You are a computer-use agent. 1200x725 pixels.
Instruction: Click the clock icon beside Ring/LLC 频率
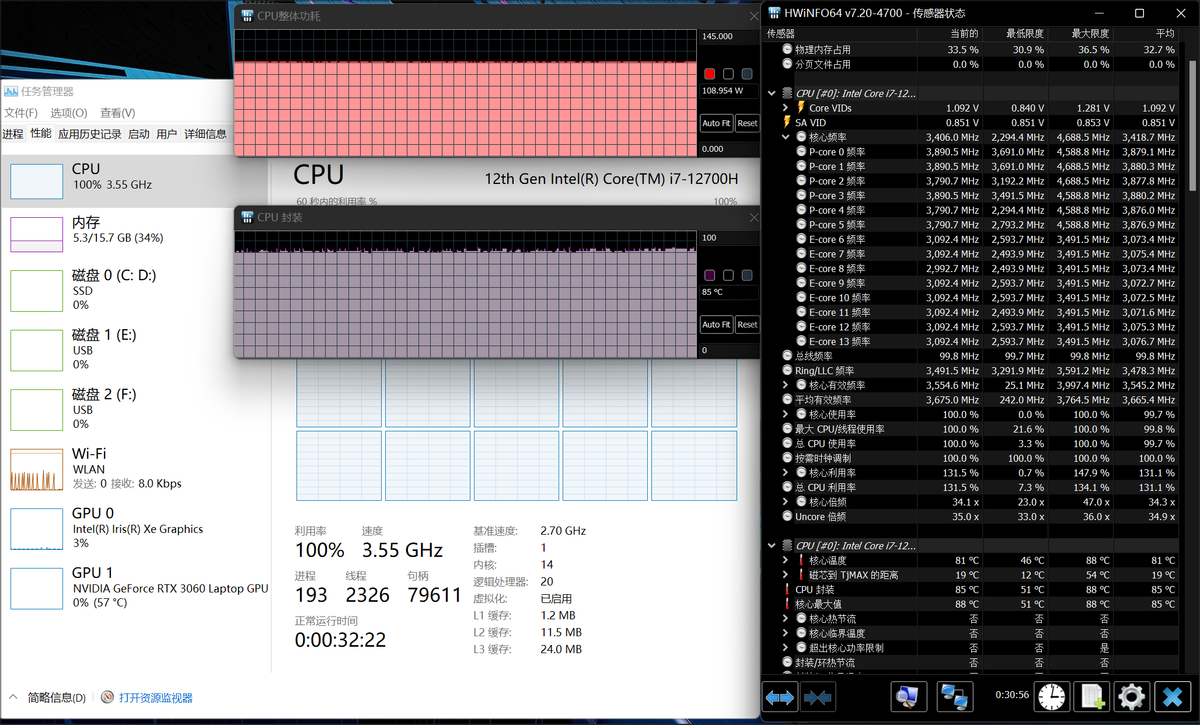787,370
